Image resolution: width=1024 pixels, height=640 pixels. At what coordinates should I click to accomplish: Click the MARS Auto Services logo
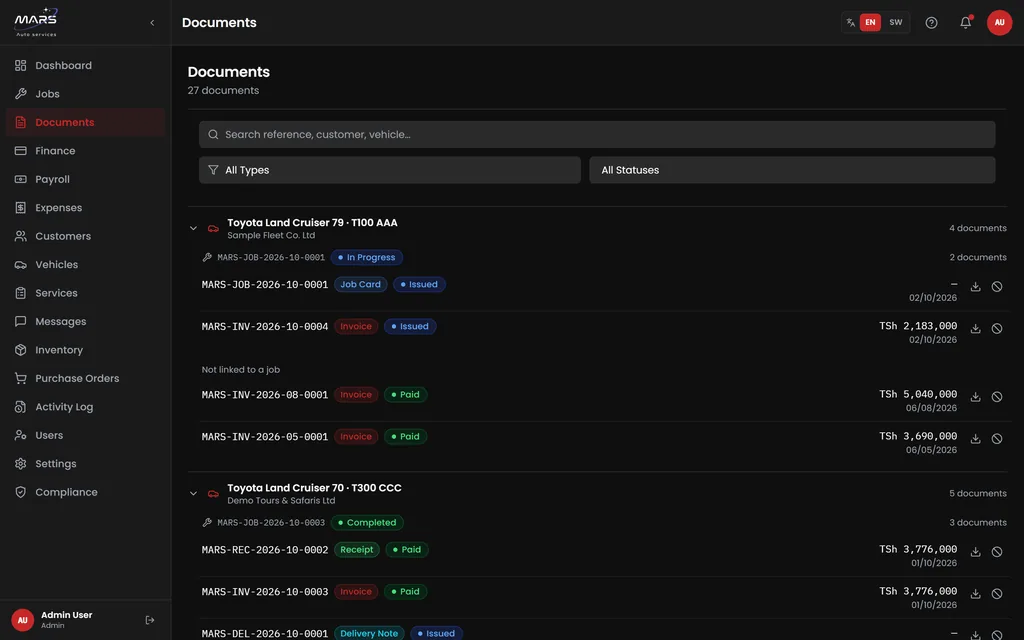click(37, 22)
